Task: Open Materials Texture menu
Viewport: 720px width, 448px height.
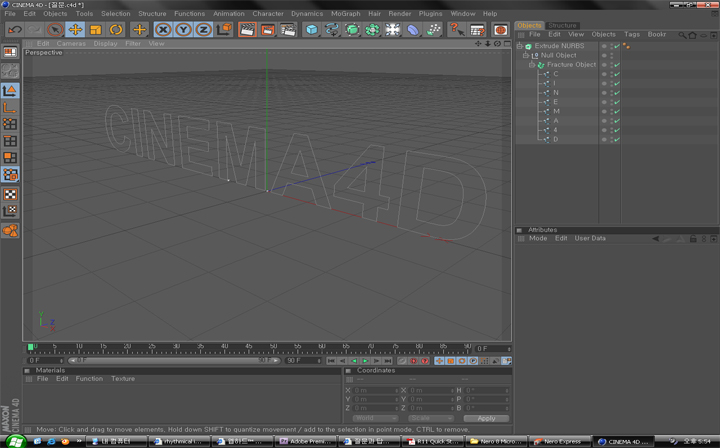Action: tap(123, 379)
